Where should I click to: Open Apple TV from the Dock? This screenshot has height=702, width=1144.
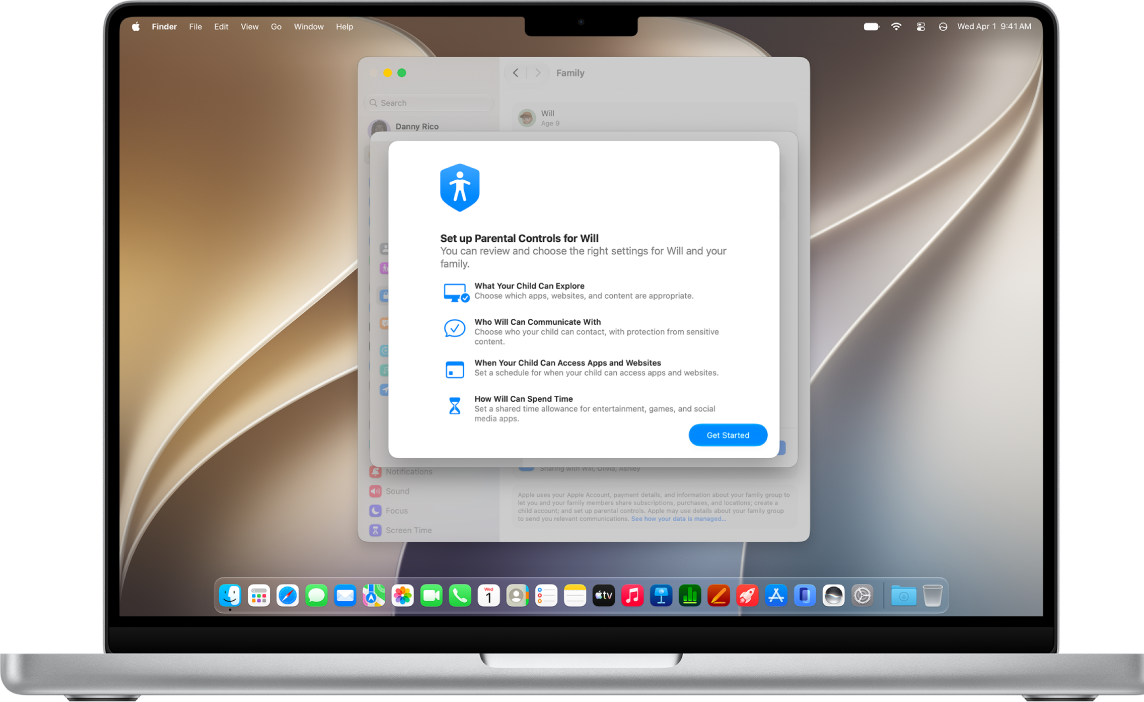click(603, 595)
